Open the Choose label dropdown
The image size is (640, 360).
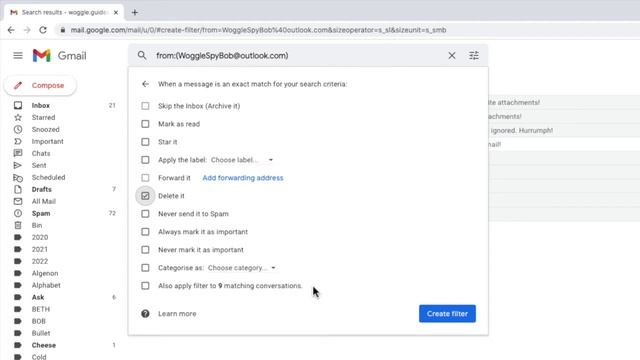(x=242, y=160)
